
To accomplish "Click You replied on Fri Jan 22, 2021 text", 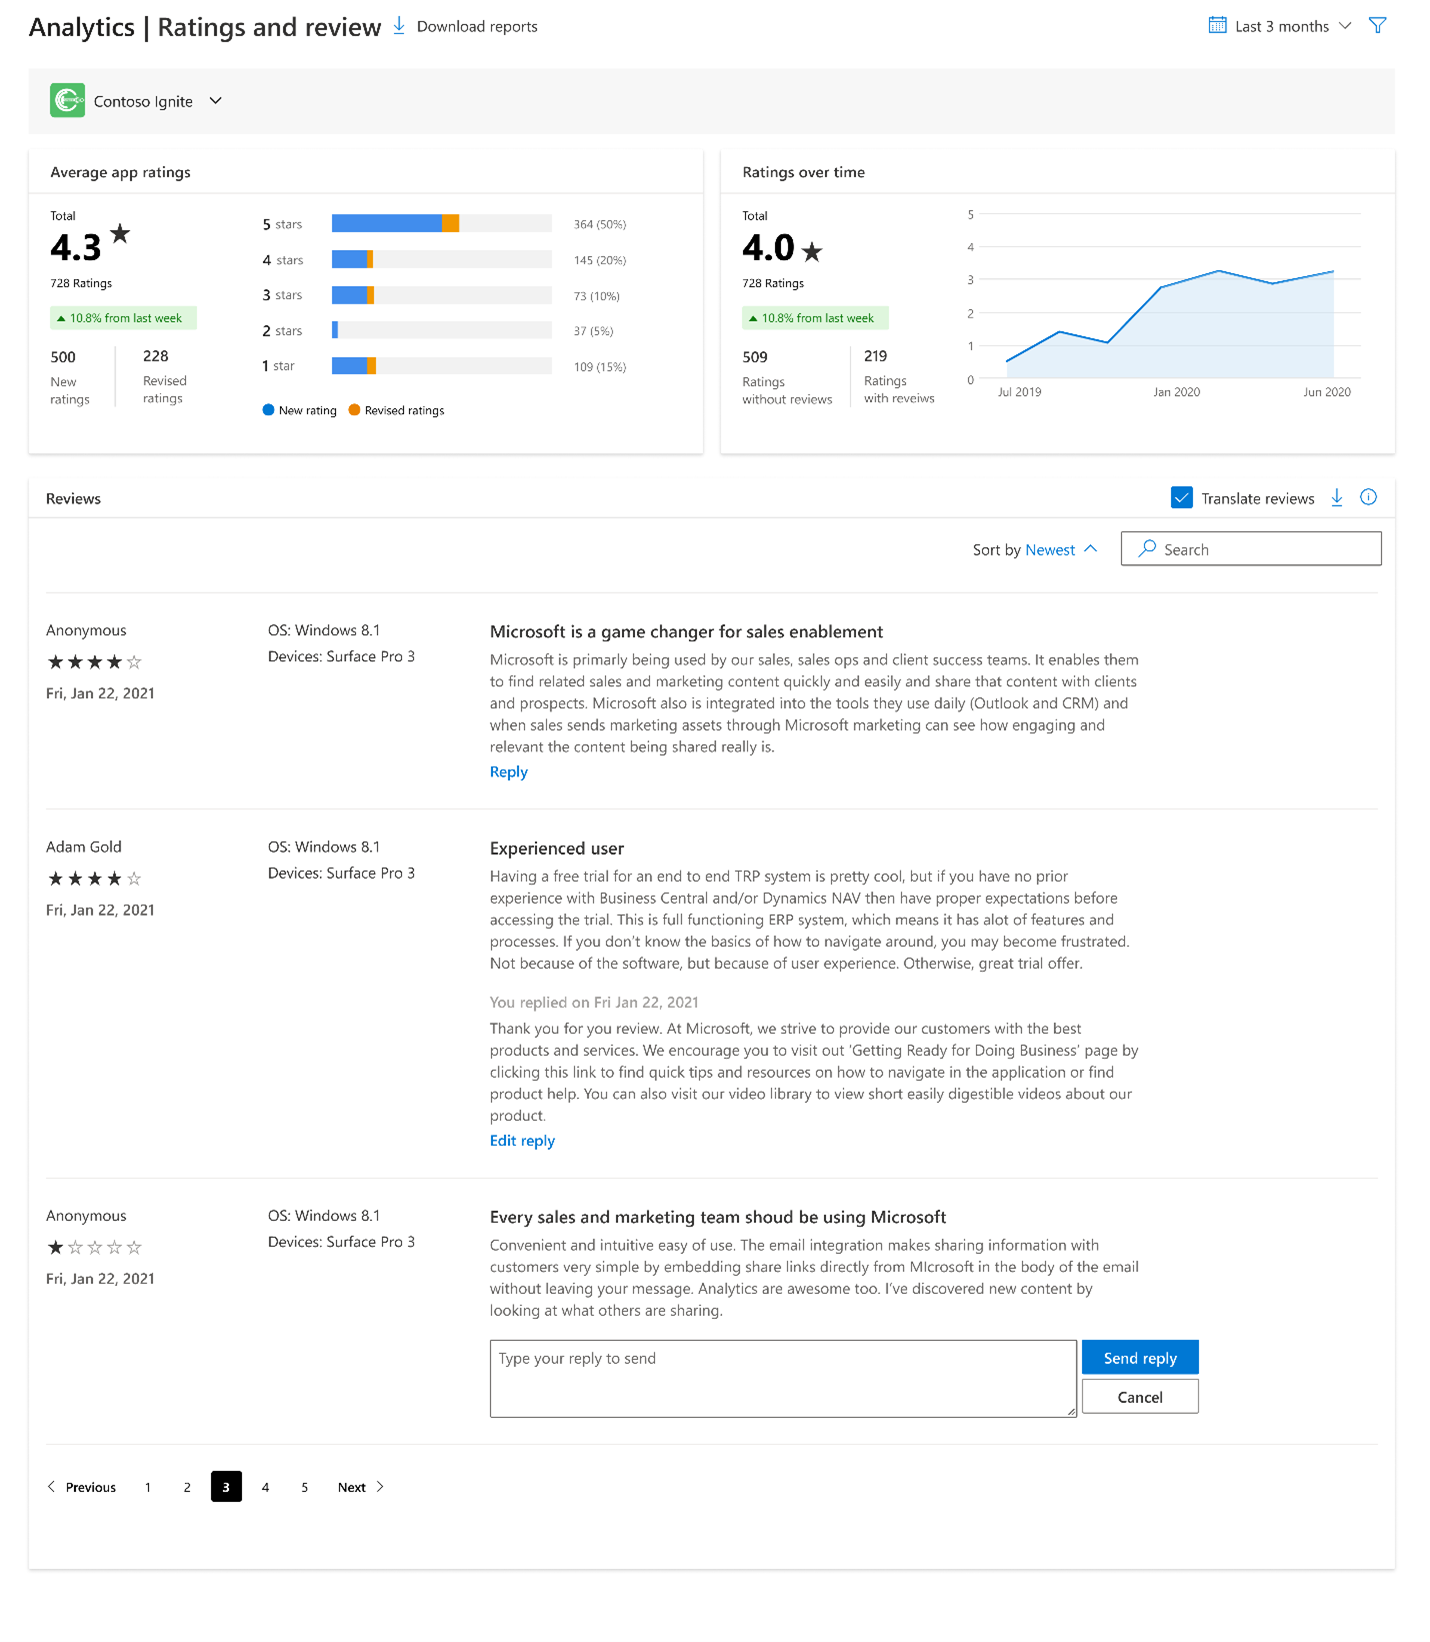I will click(594, 1003).
